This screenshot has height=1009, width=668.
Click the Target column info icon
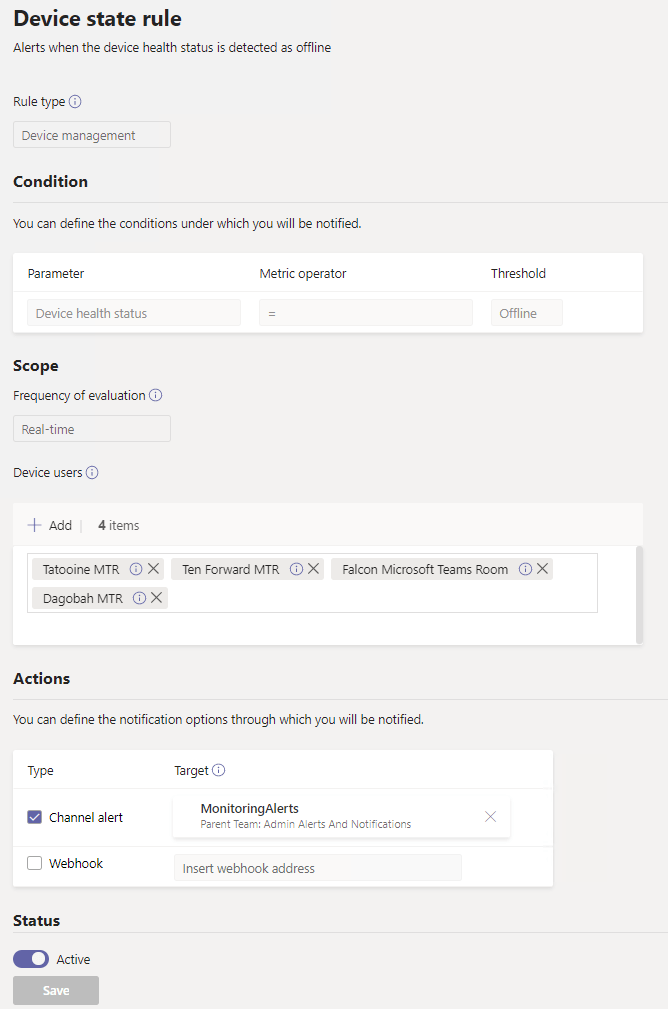[x=219, y=771]
